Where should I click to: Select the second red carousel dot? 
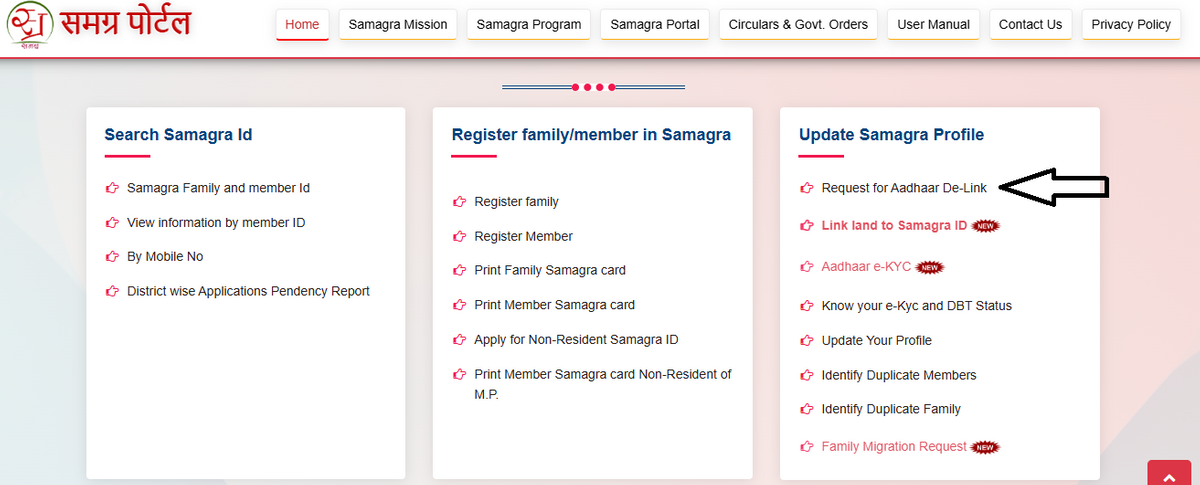(587, 87)
